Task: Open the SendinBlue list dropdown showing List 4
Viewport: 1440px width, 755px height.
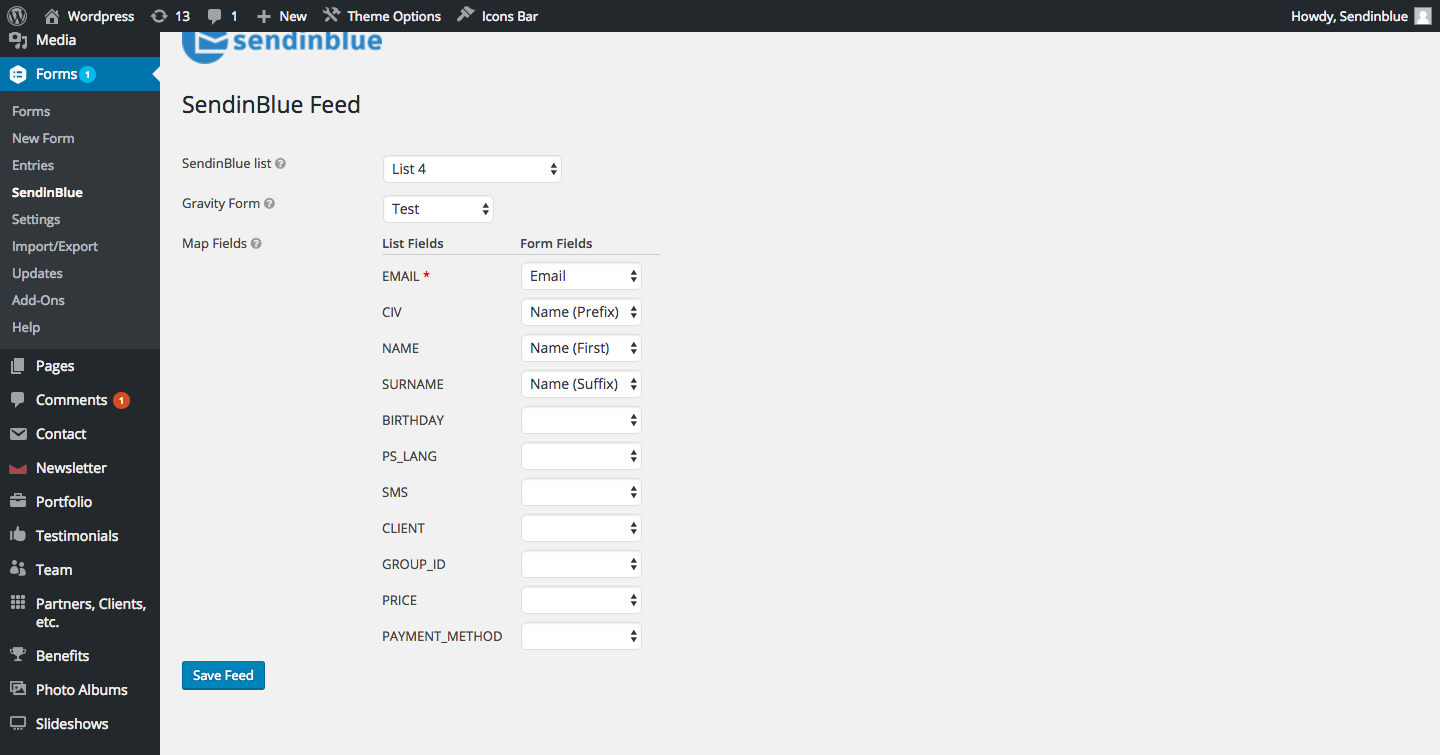Action: pyautogui.click(x=472, y=169)
